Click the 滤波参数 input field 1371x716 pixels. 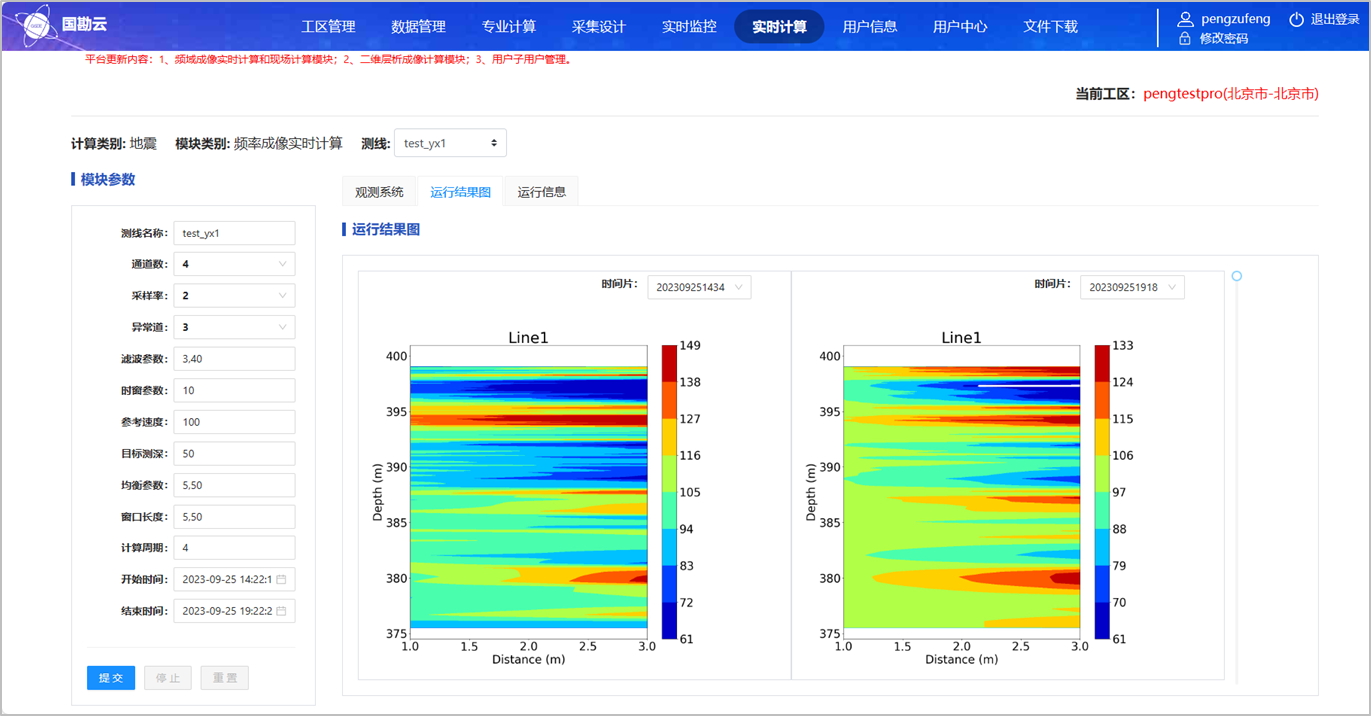(x=234, y=359)
